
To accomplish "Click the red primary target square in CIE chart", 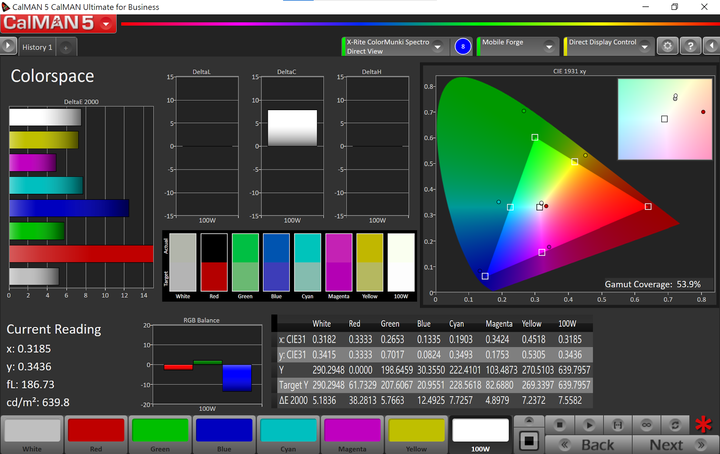I will coord(648,207).
